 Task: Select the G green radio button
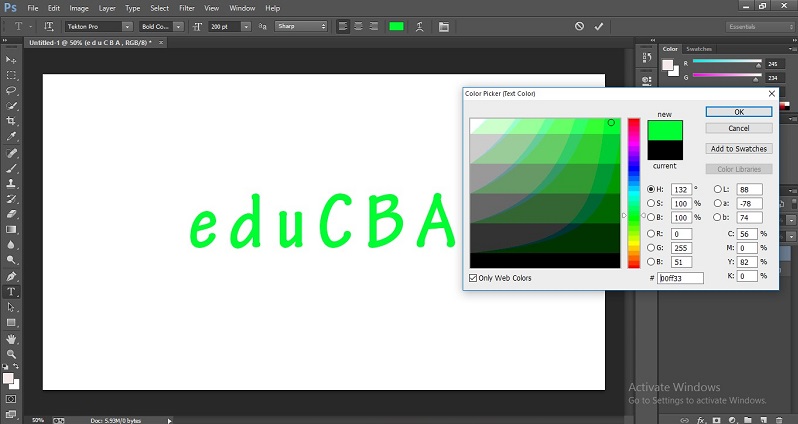click(x=650, y=248)
